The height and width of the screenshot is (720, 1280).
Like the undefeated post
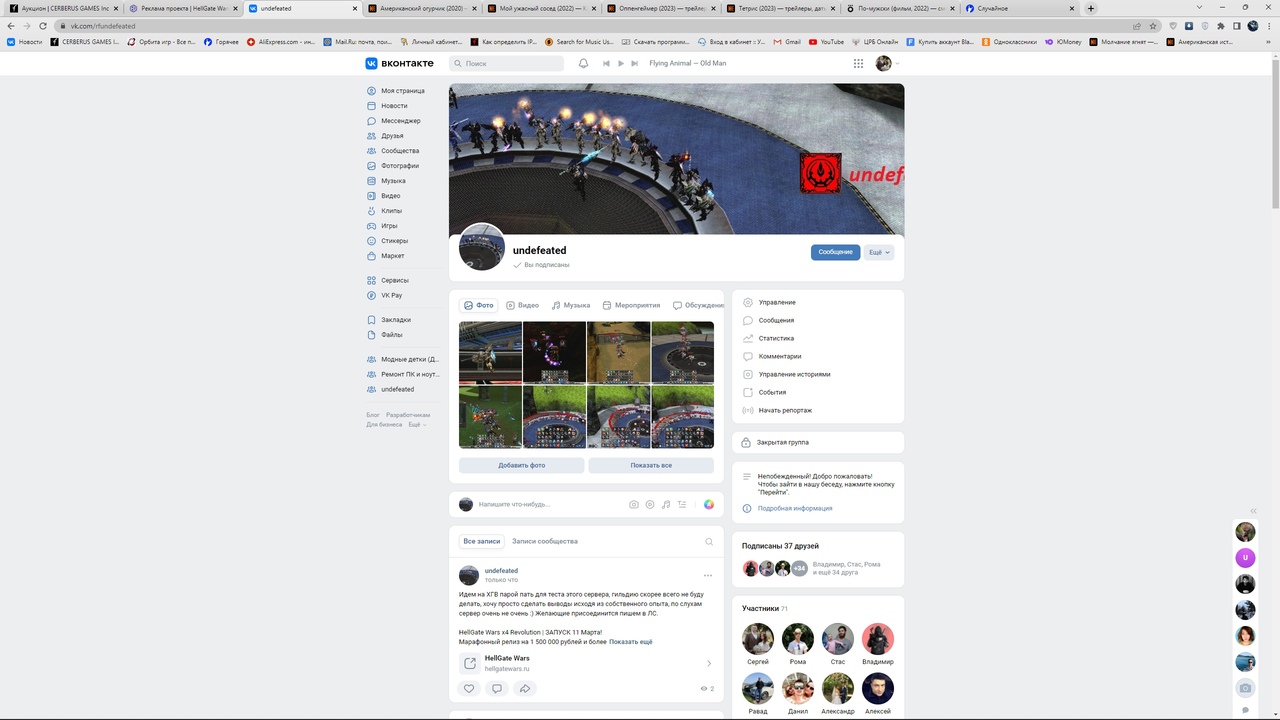468,688
